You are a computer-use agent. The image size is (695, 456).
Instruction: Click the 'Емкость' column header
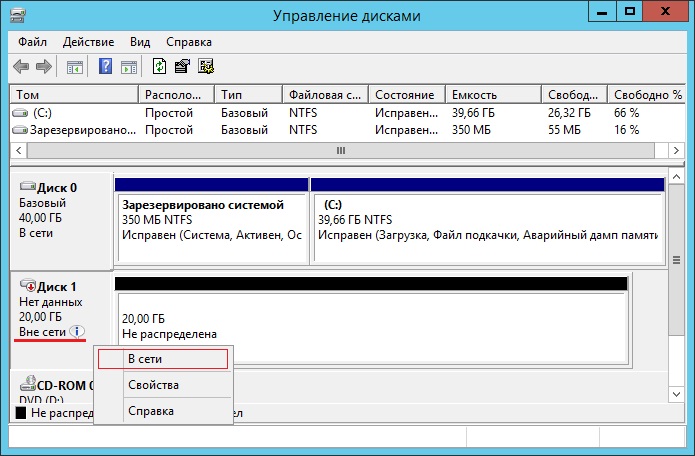click(492, 94)
